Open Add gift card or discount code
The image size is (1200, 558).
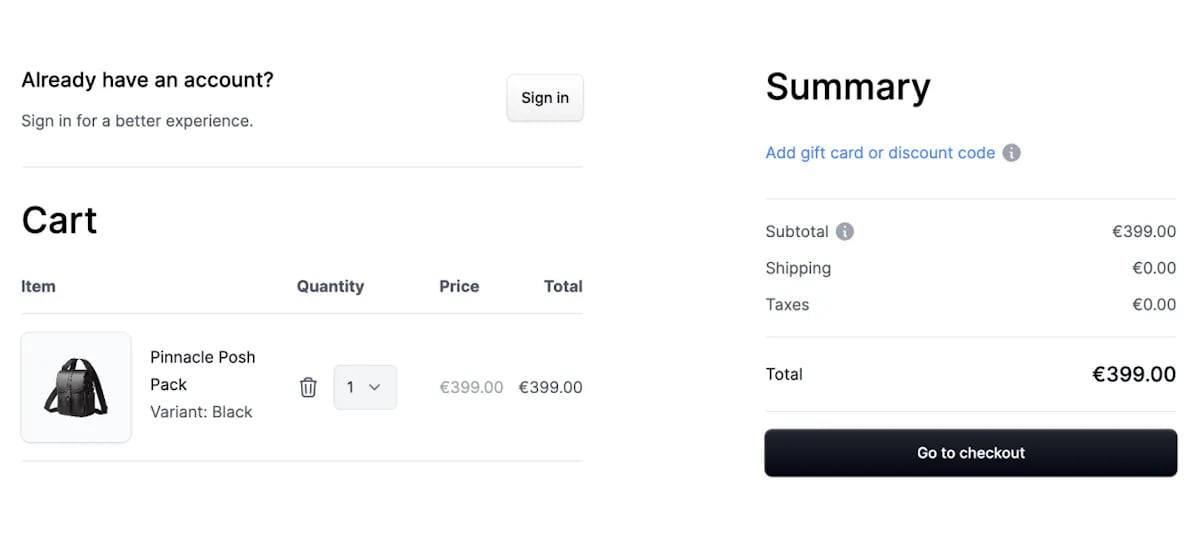click(x=880, y=153)
